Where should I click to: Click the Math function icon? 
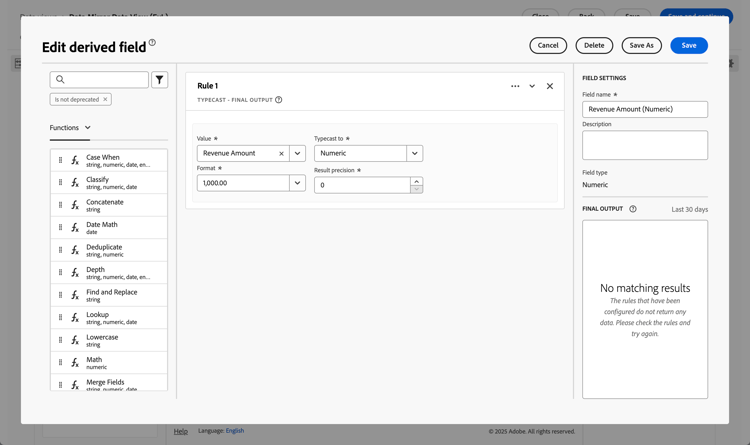tap(75, 363)
